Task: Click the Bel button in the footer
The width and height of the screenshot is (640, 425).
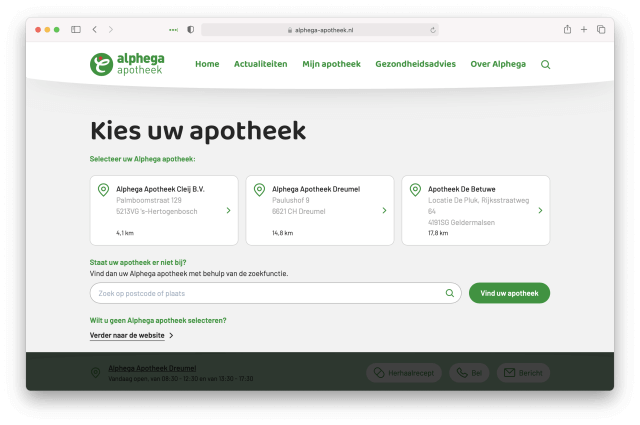Action: click(469, 373)
